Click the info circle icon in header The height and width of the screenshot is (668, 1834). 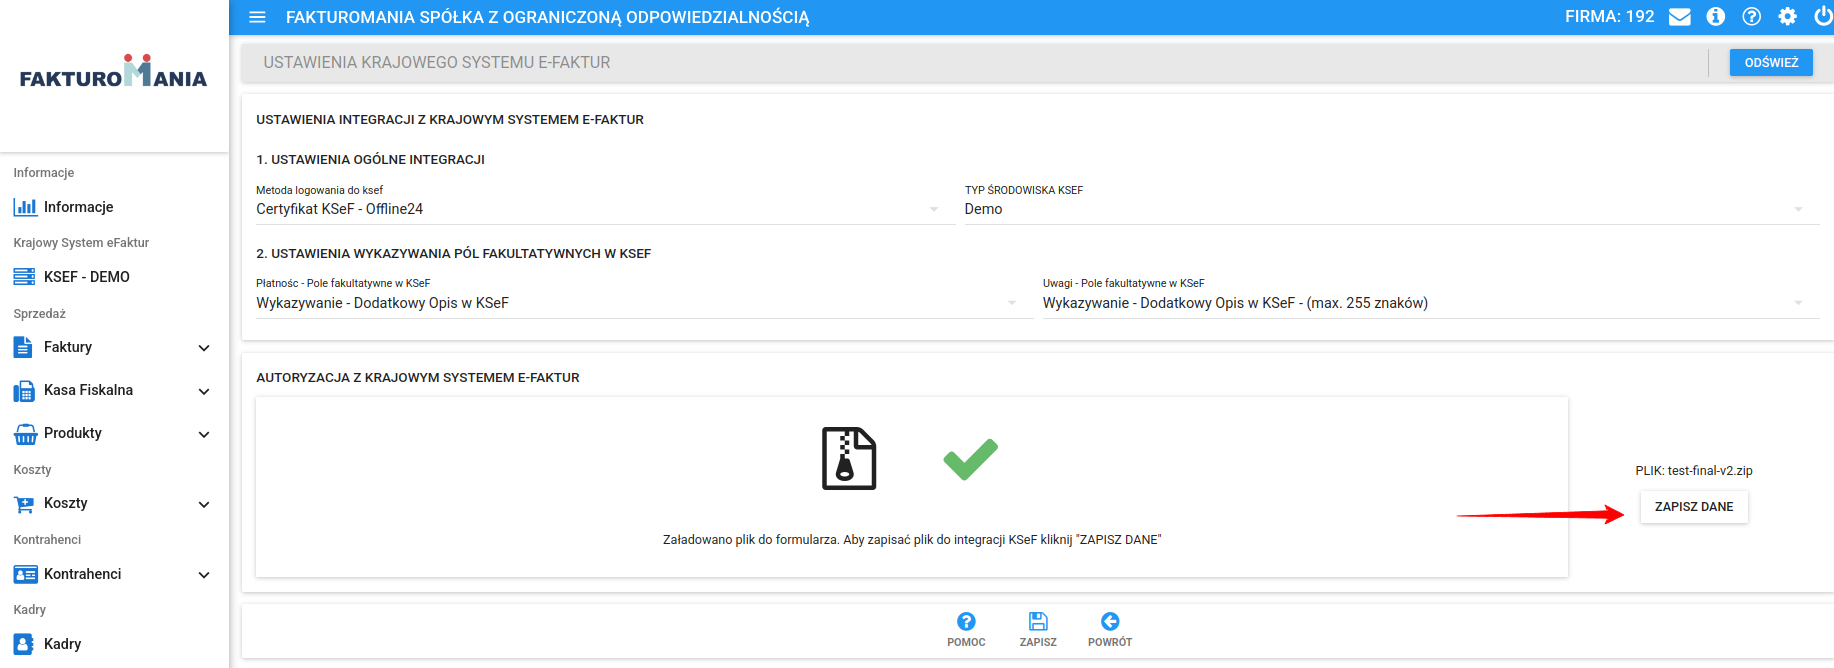pos(1716,17)
